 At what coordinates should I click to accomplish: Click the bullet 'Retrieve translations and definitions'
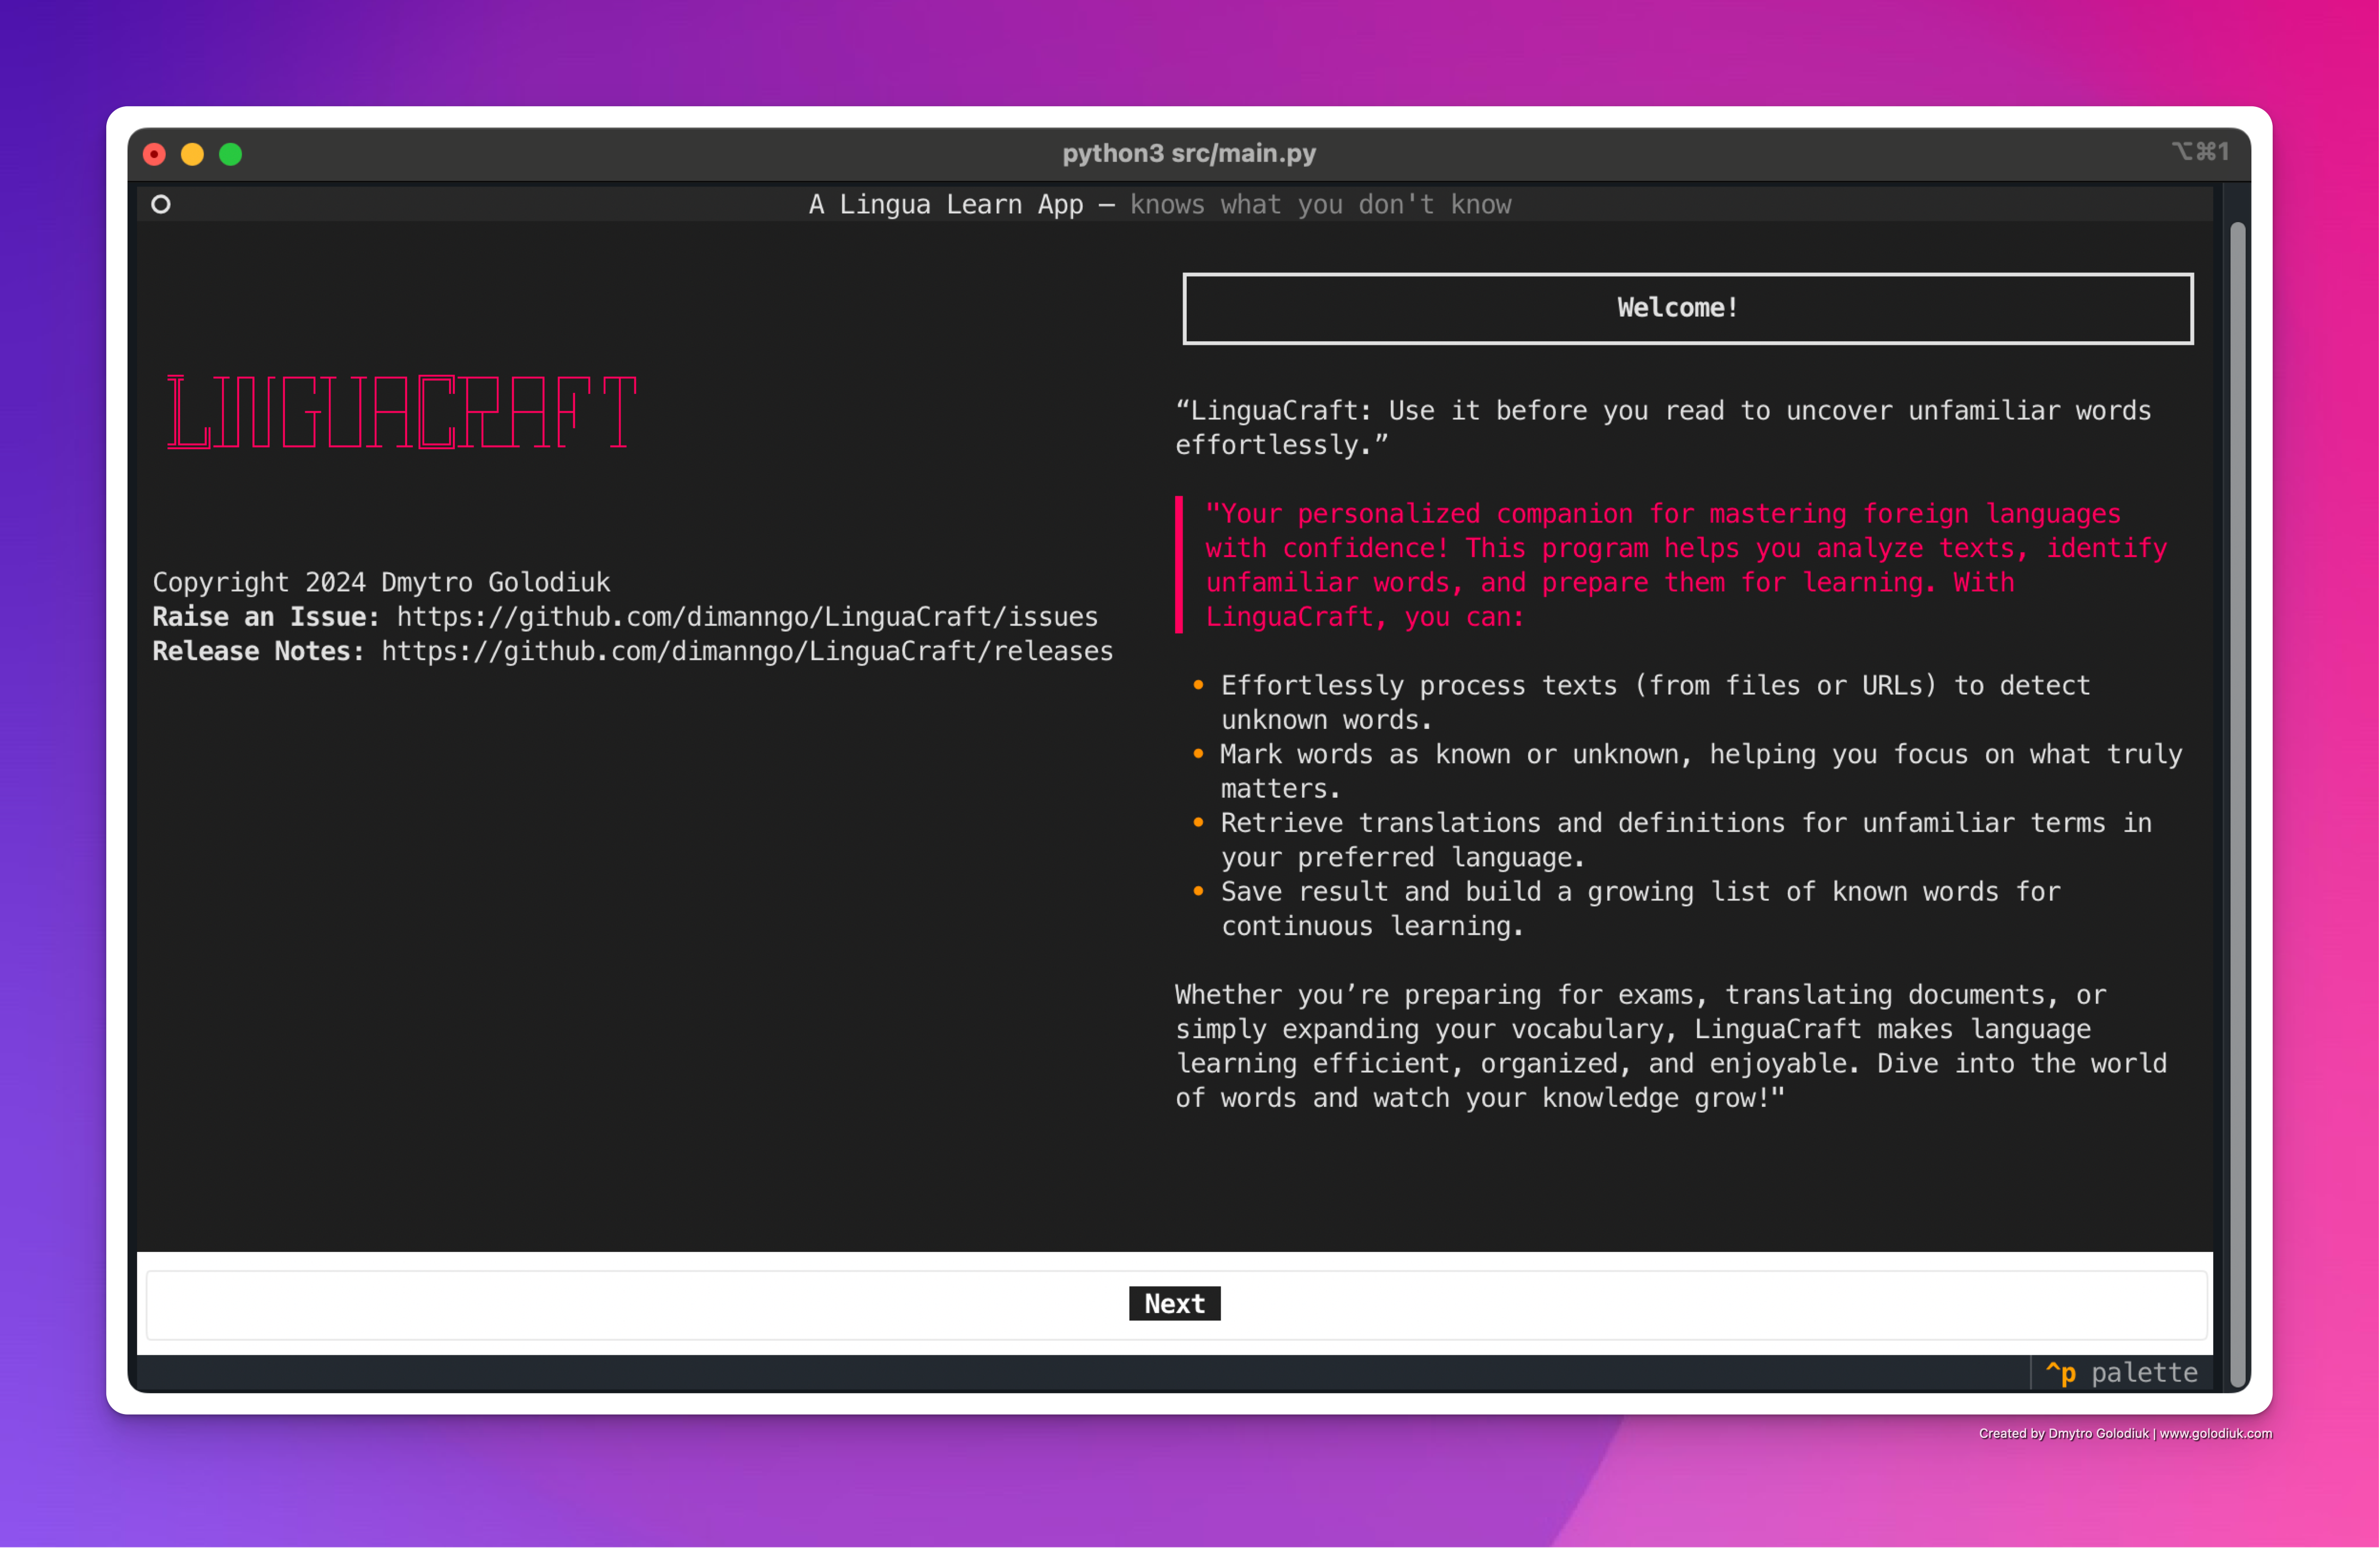(x=1686, y=840)
